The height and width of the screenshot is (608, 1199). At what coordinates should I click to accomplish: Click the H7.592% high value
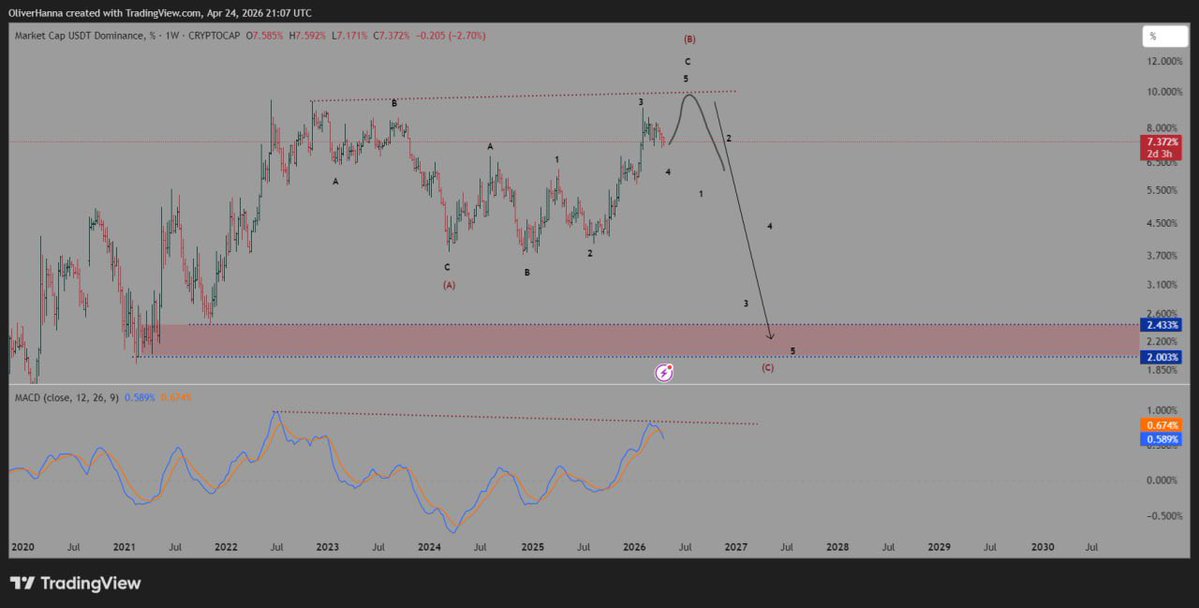pyautogui.click(x=308, y=36)
